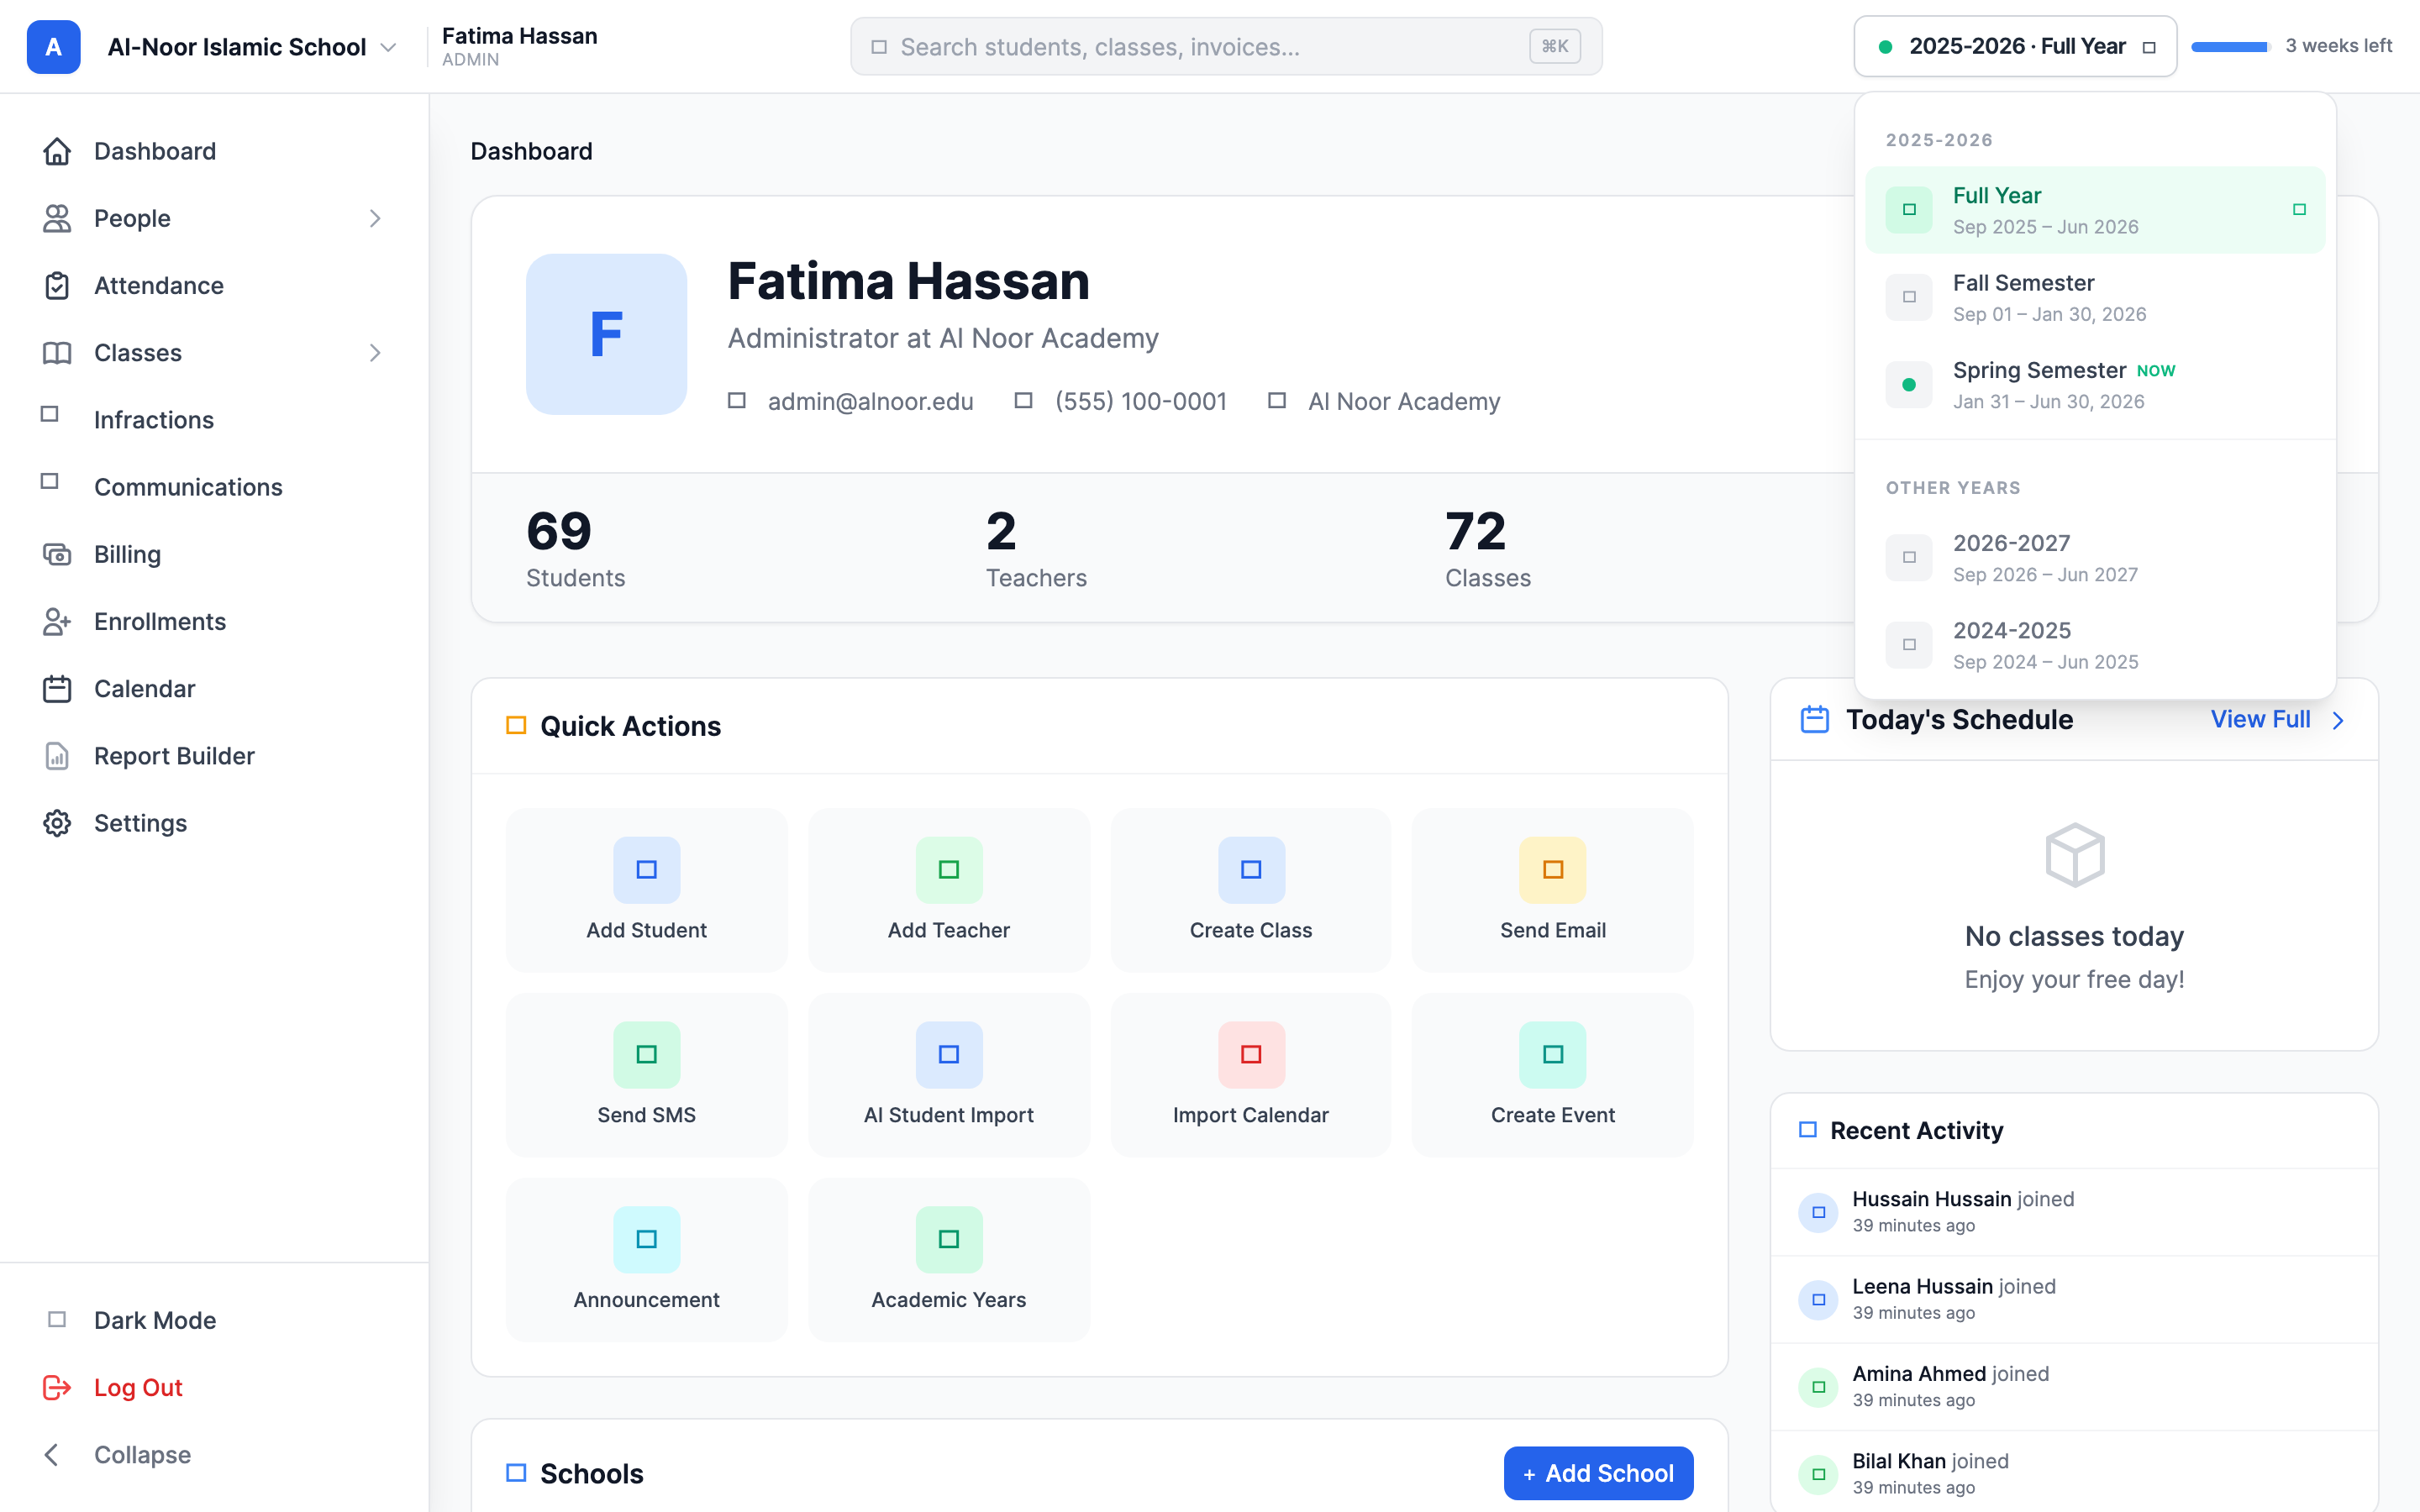This screenshot has width=2420, height=1512.
Task: Click the Add Student quick action icon
Action: (647, 869)
